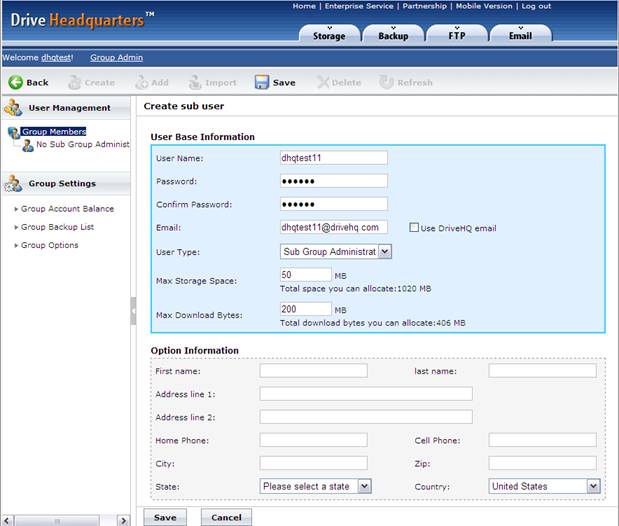Screen dimensions: 619x526
Task: Open the FTP tab
Action: pos(457,33)
